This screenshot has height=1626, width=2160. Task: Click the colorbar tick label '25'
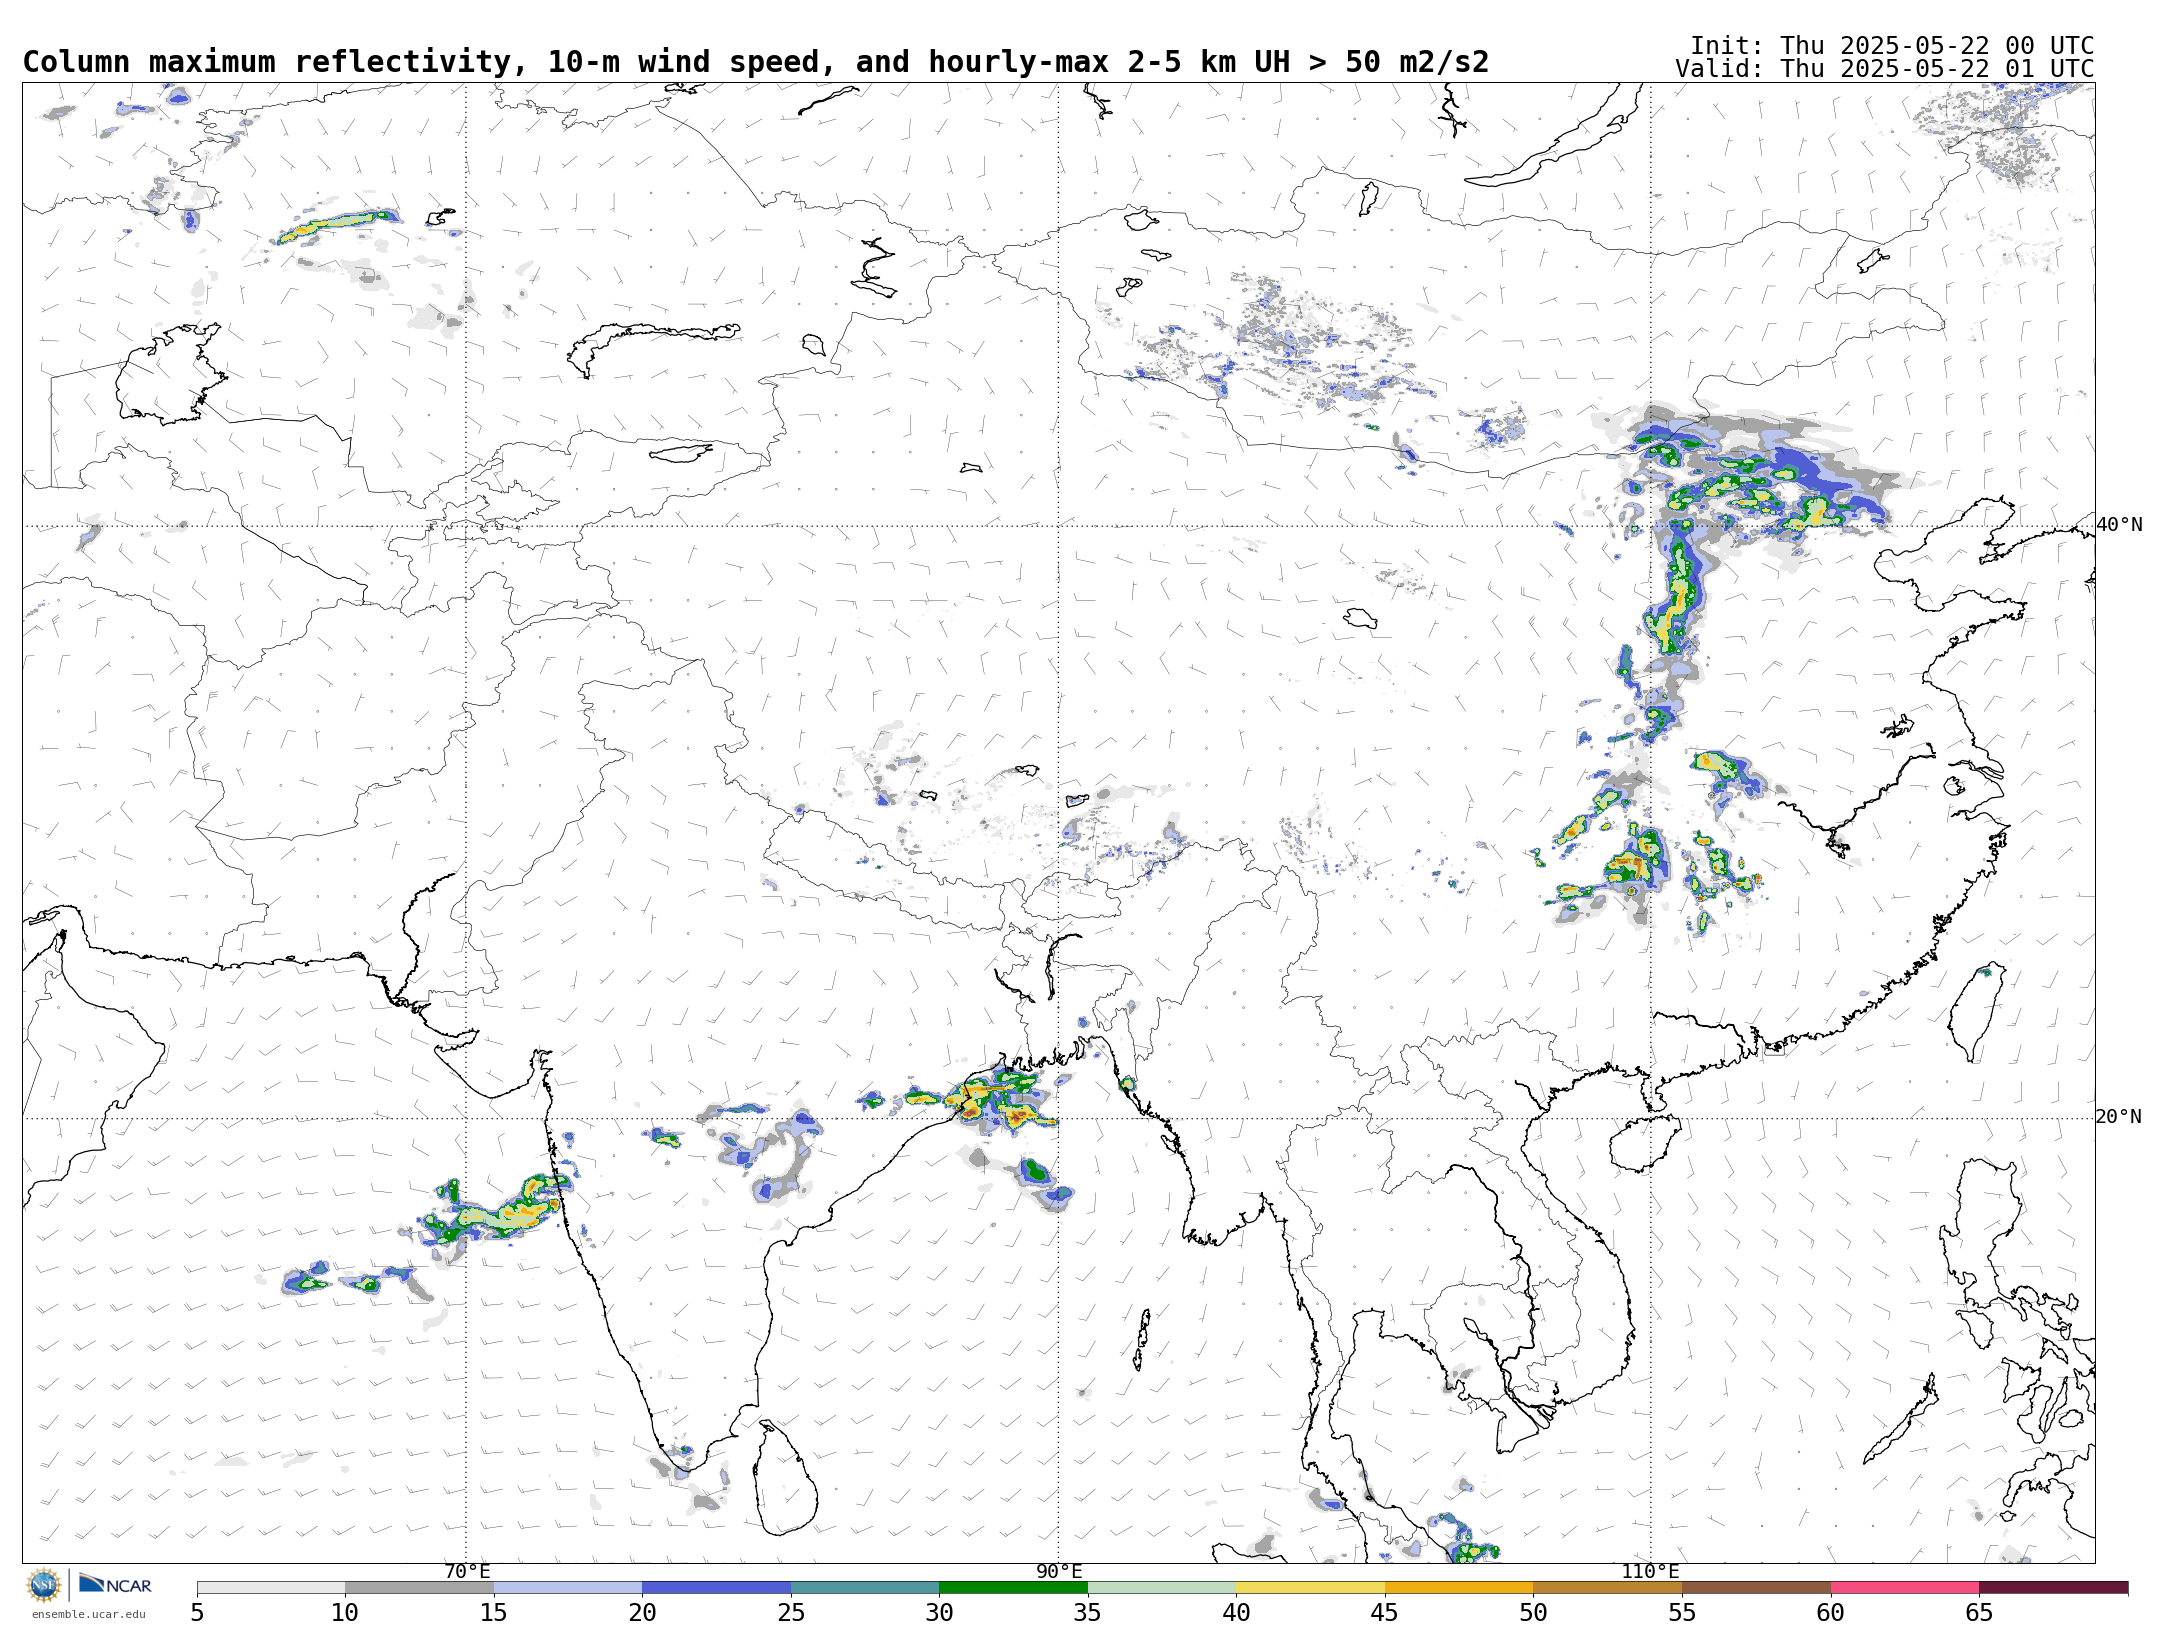click(791, 1613)
